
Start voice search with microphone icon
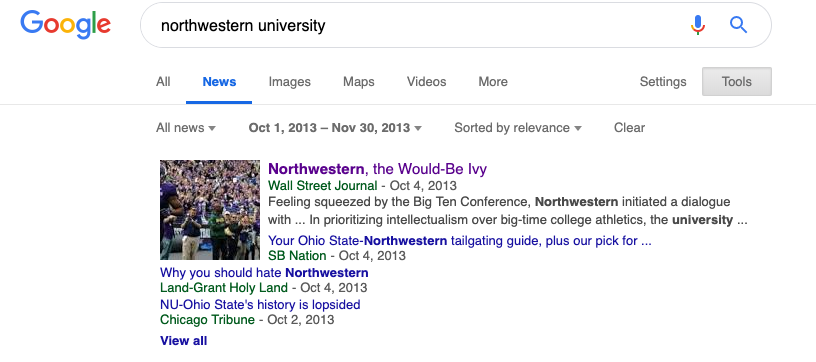[698, 24]
